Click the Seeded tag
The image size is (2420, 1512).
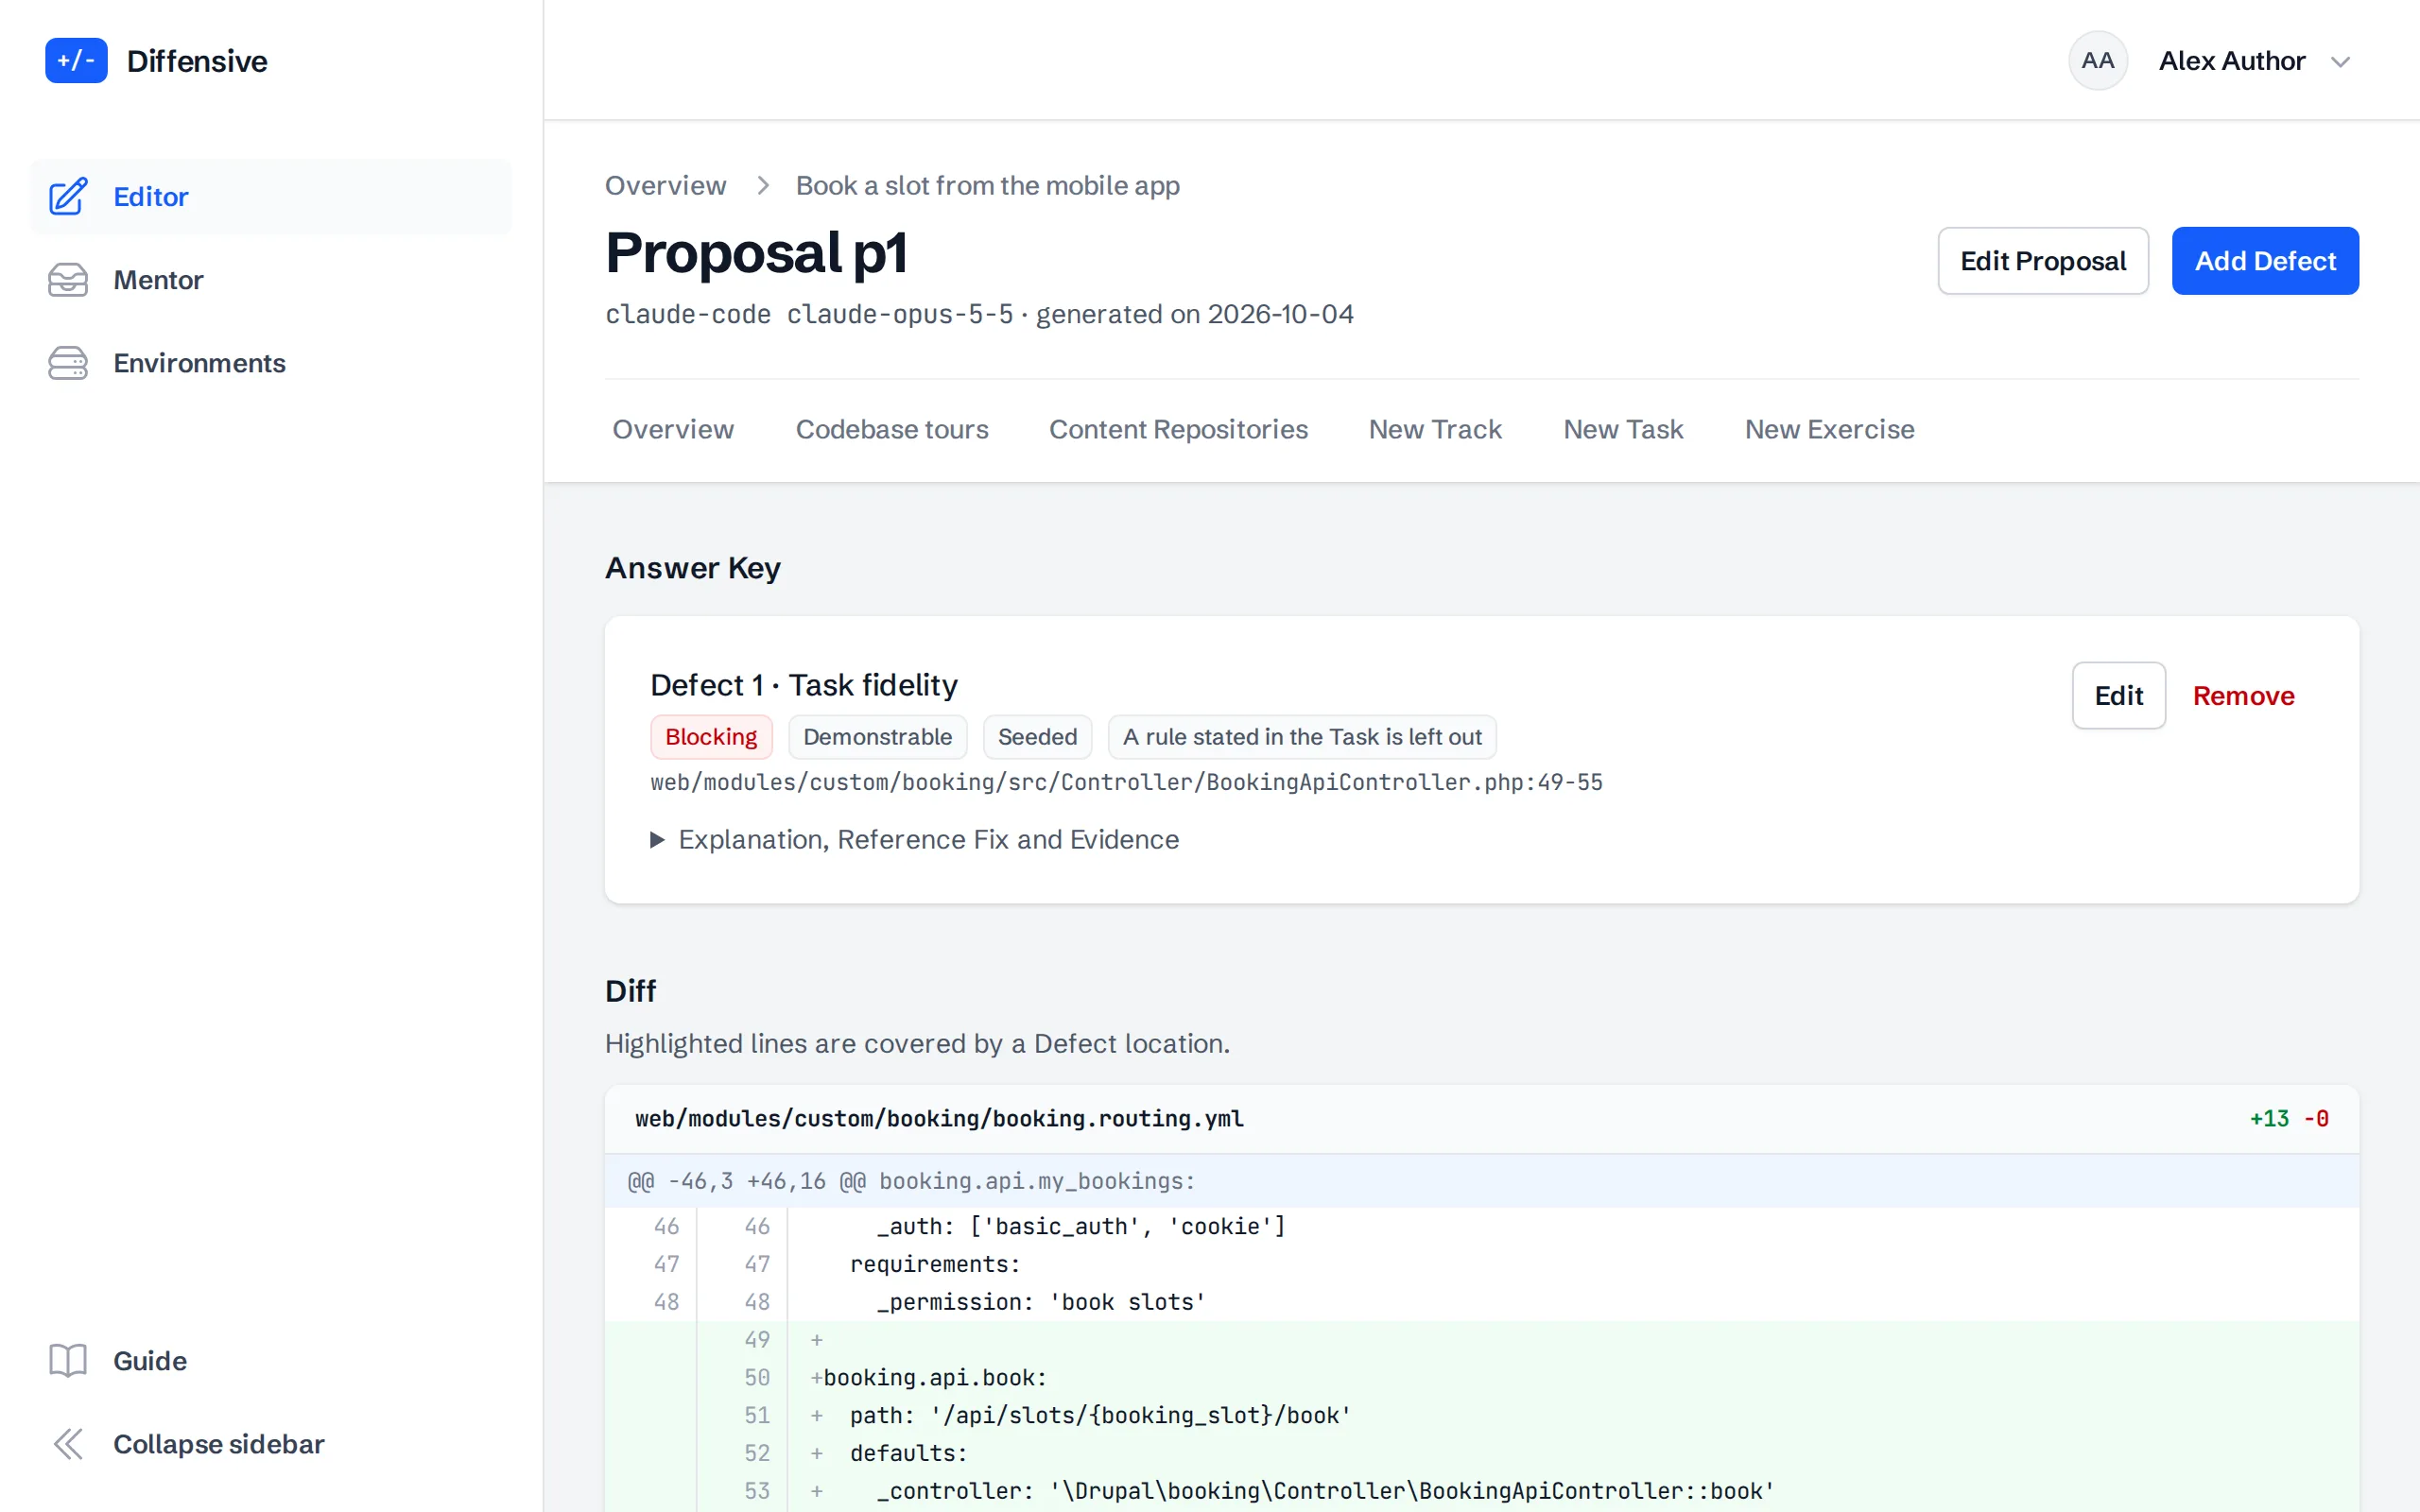(x=1037, y=737)
